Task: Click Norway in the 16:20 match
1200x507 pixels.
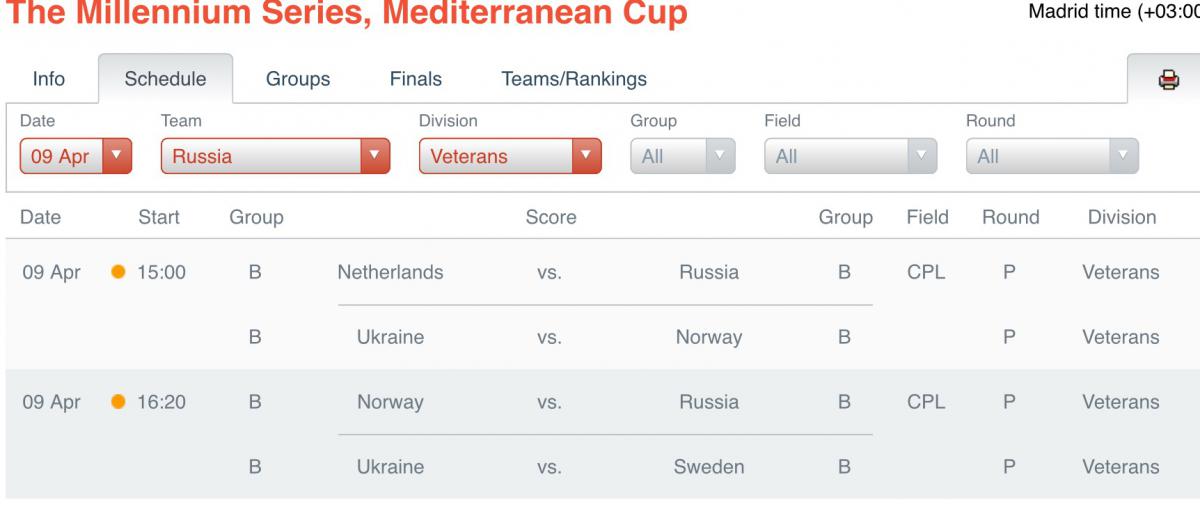Action: (390, 402)
